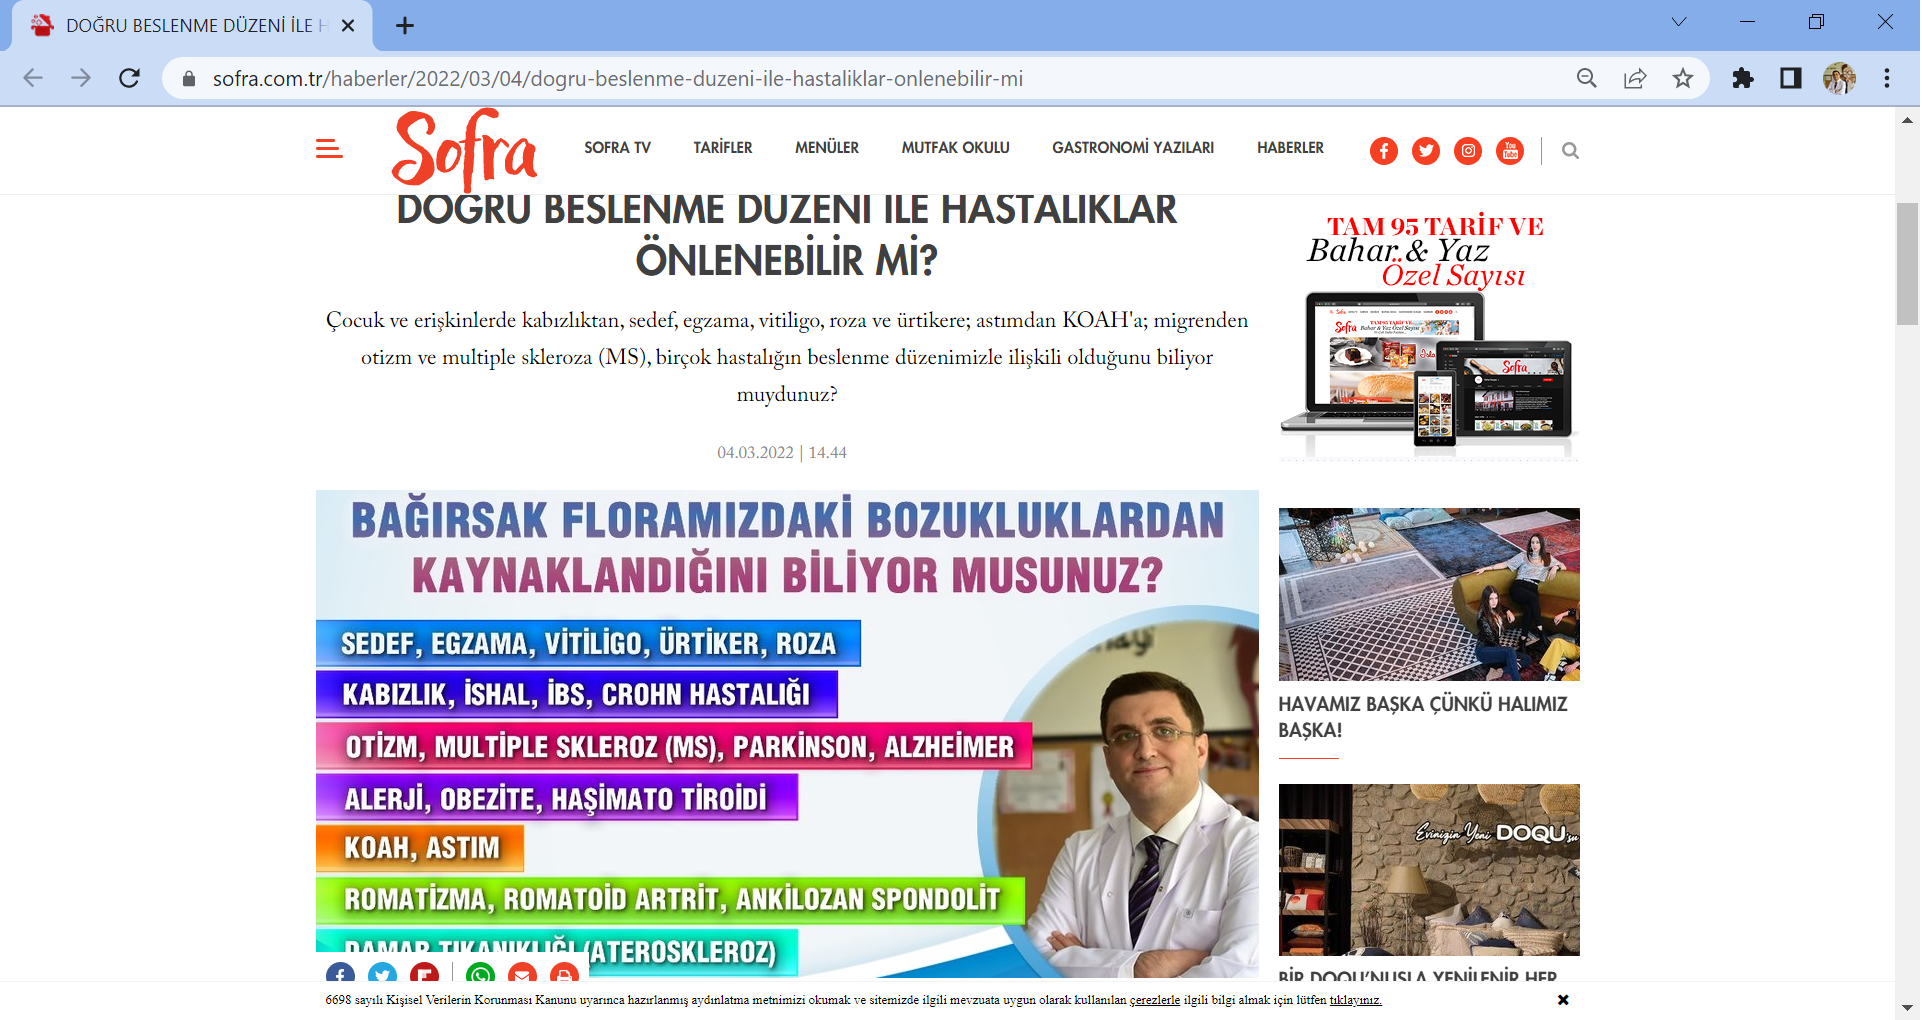Open the Chrome extensions puzzle icon

pos(1743,78)
